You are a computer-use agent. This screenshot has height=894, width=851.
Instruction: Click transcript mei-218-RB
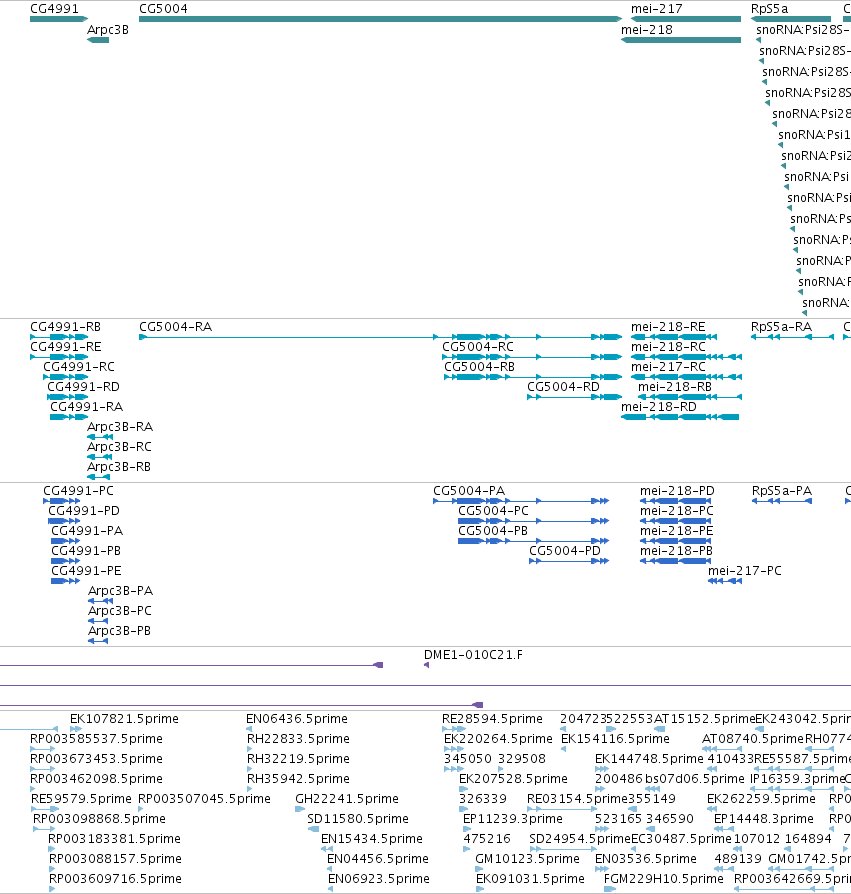pos(675,387)
